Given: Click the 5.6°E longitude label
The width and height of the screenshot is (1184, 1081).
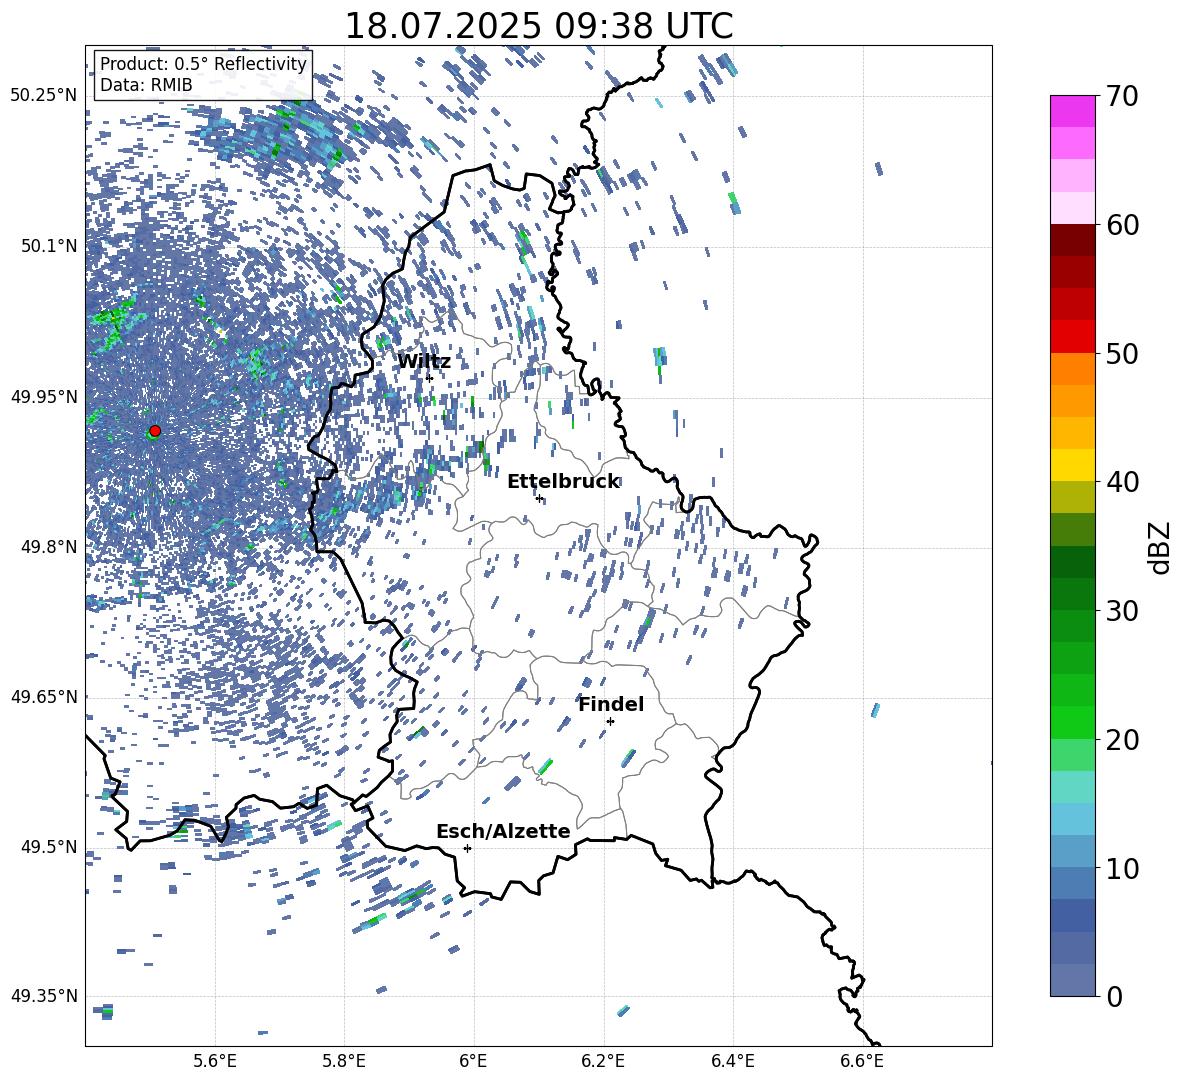Looking at the screenshot, I should click(x=215, y=1062).
